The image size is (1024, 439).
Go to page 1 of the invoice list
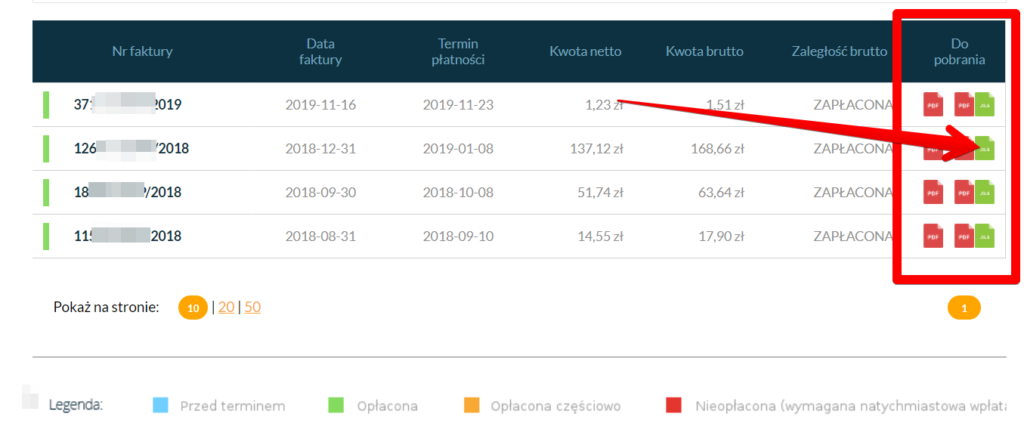963,308
